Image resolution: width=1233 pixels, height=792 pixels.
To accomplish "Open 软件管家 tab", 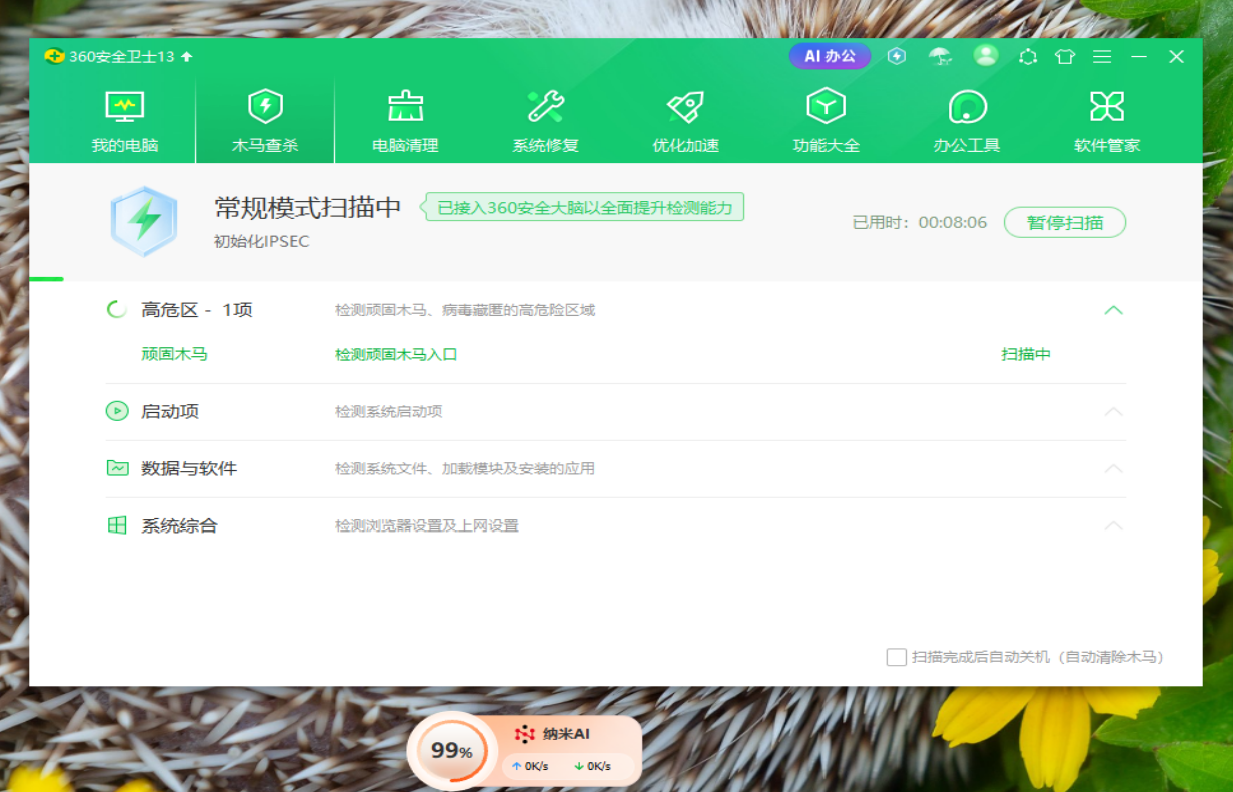I will 1107,122.
